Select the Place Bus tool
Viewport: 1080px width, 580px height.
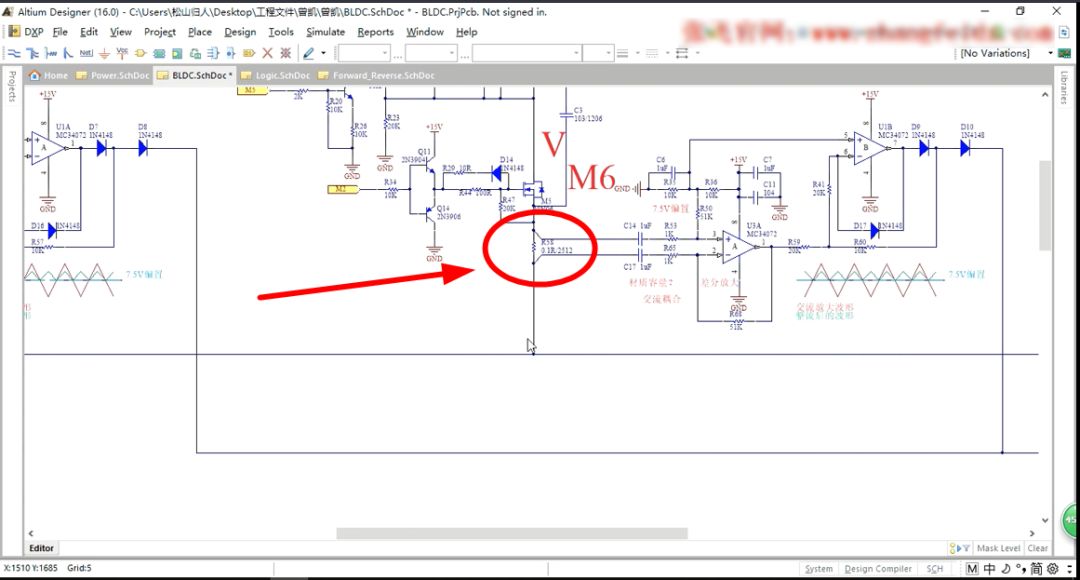coord(32,53)
